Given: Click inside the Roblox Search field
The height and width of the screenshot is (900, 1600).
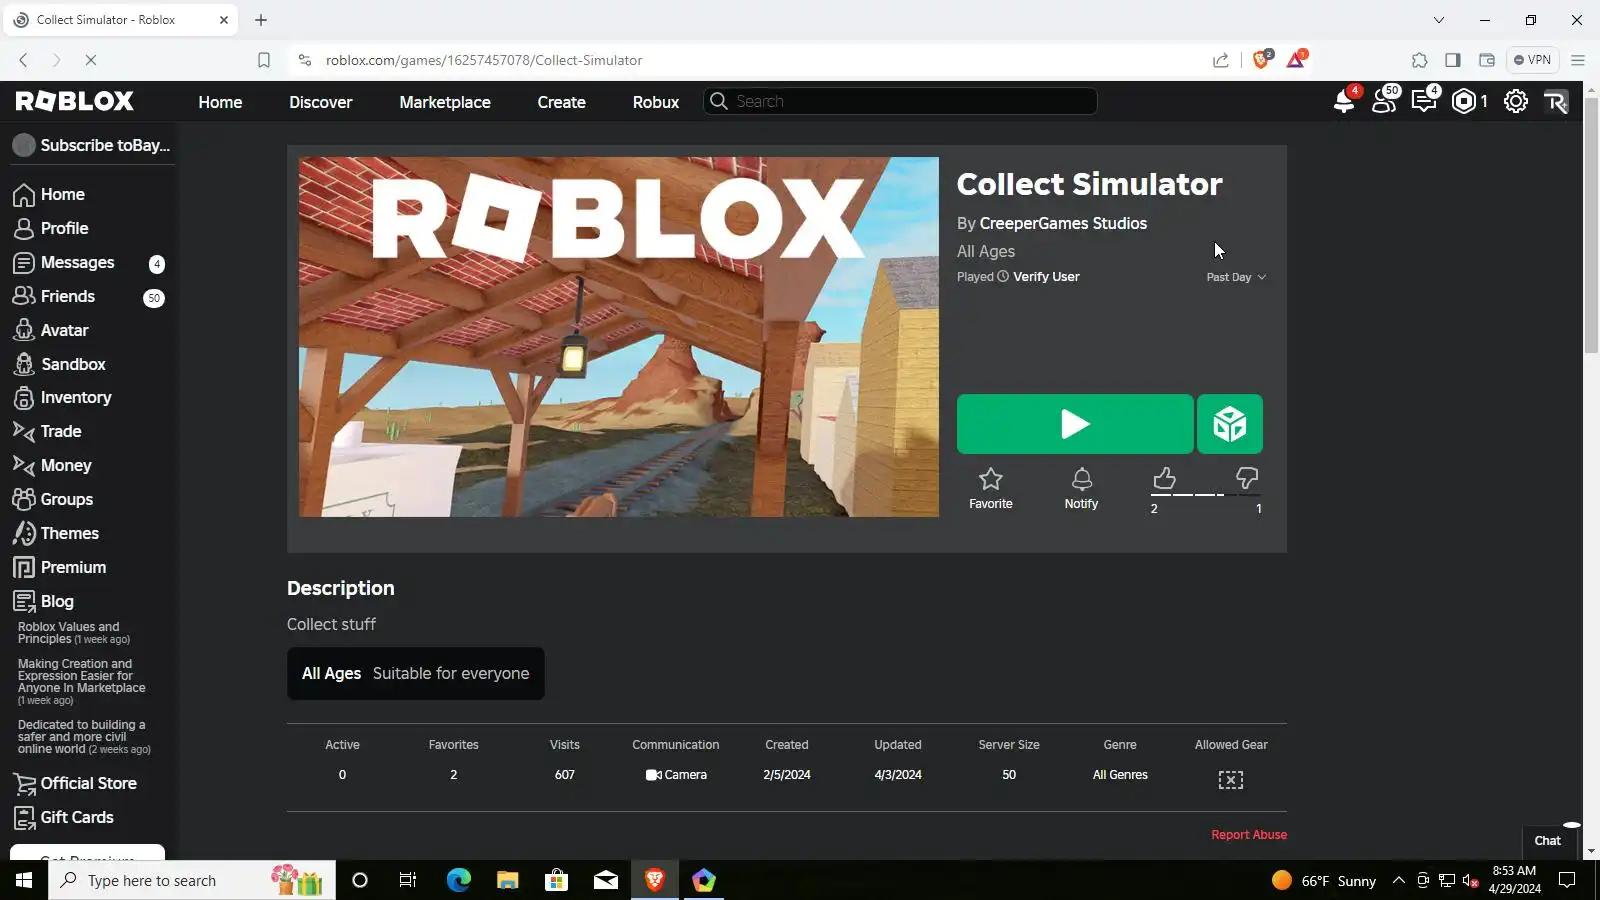Looking at the screenshot, I should click(x=900, y=101).
